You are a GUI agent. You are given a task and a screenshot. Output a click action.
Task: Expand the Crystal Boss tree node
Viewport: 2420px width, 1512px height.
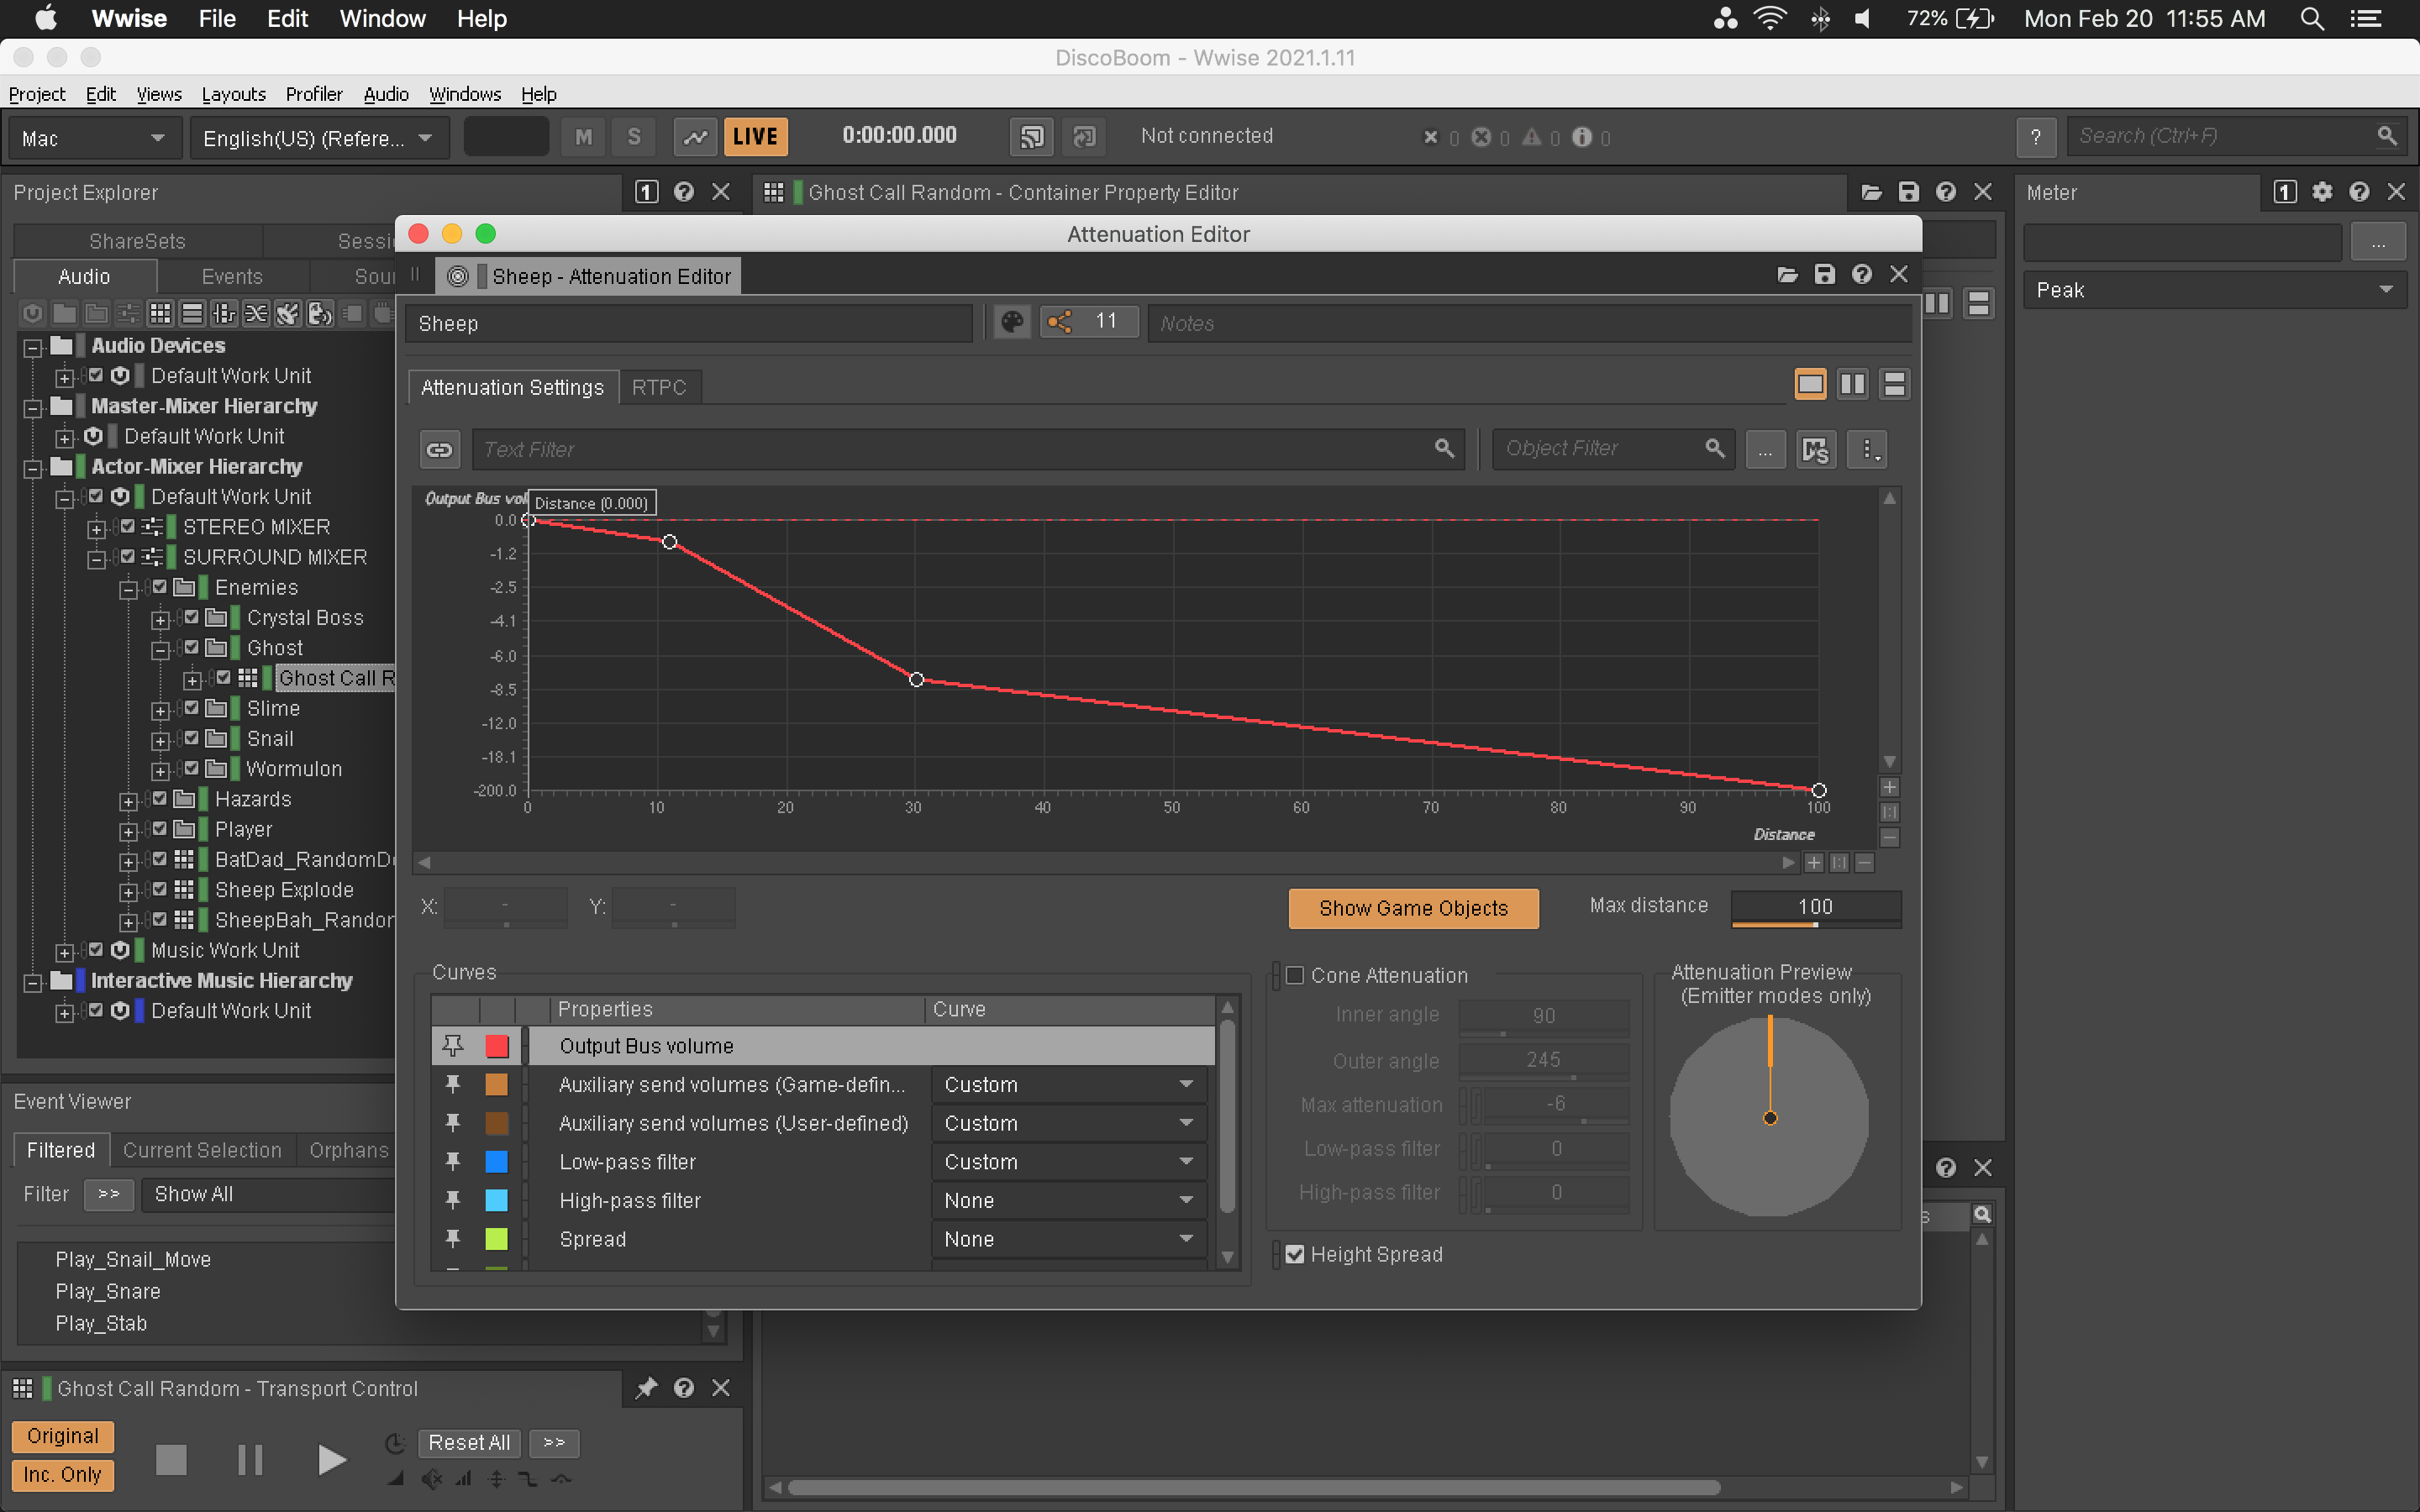pyautogui.click(x=160, y=619)
